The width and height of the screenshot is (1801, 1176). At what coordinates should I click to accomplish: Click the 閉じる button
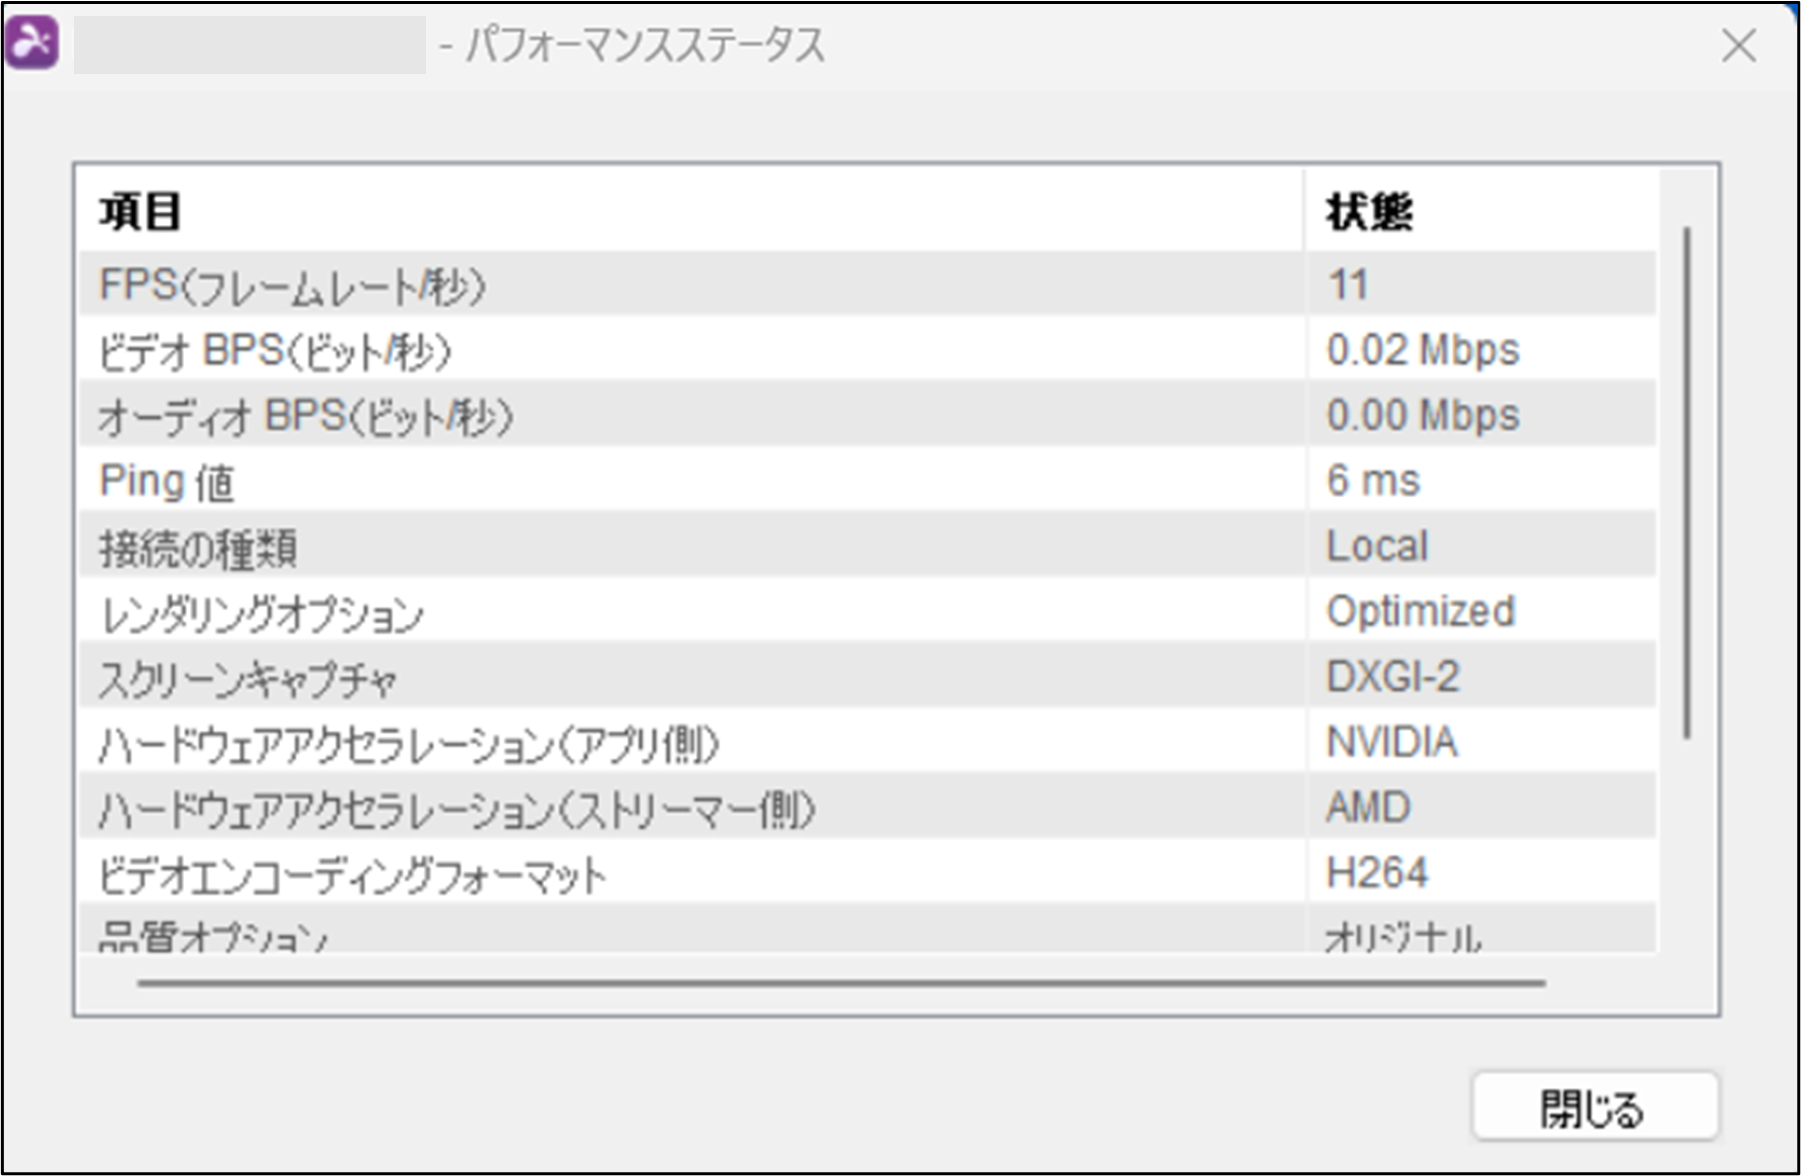coord(1594,1108)
